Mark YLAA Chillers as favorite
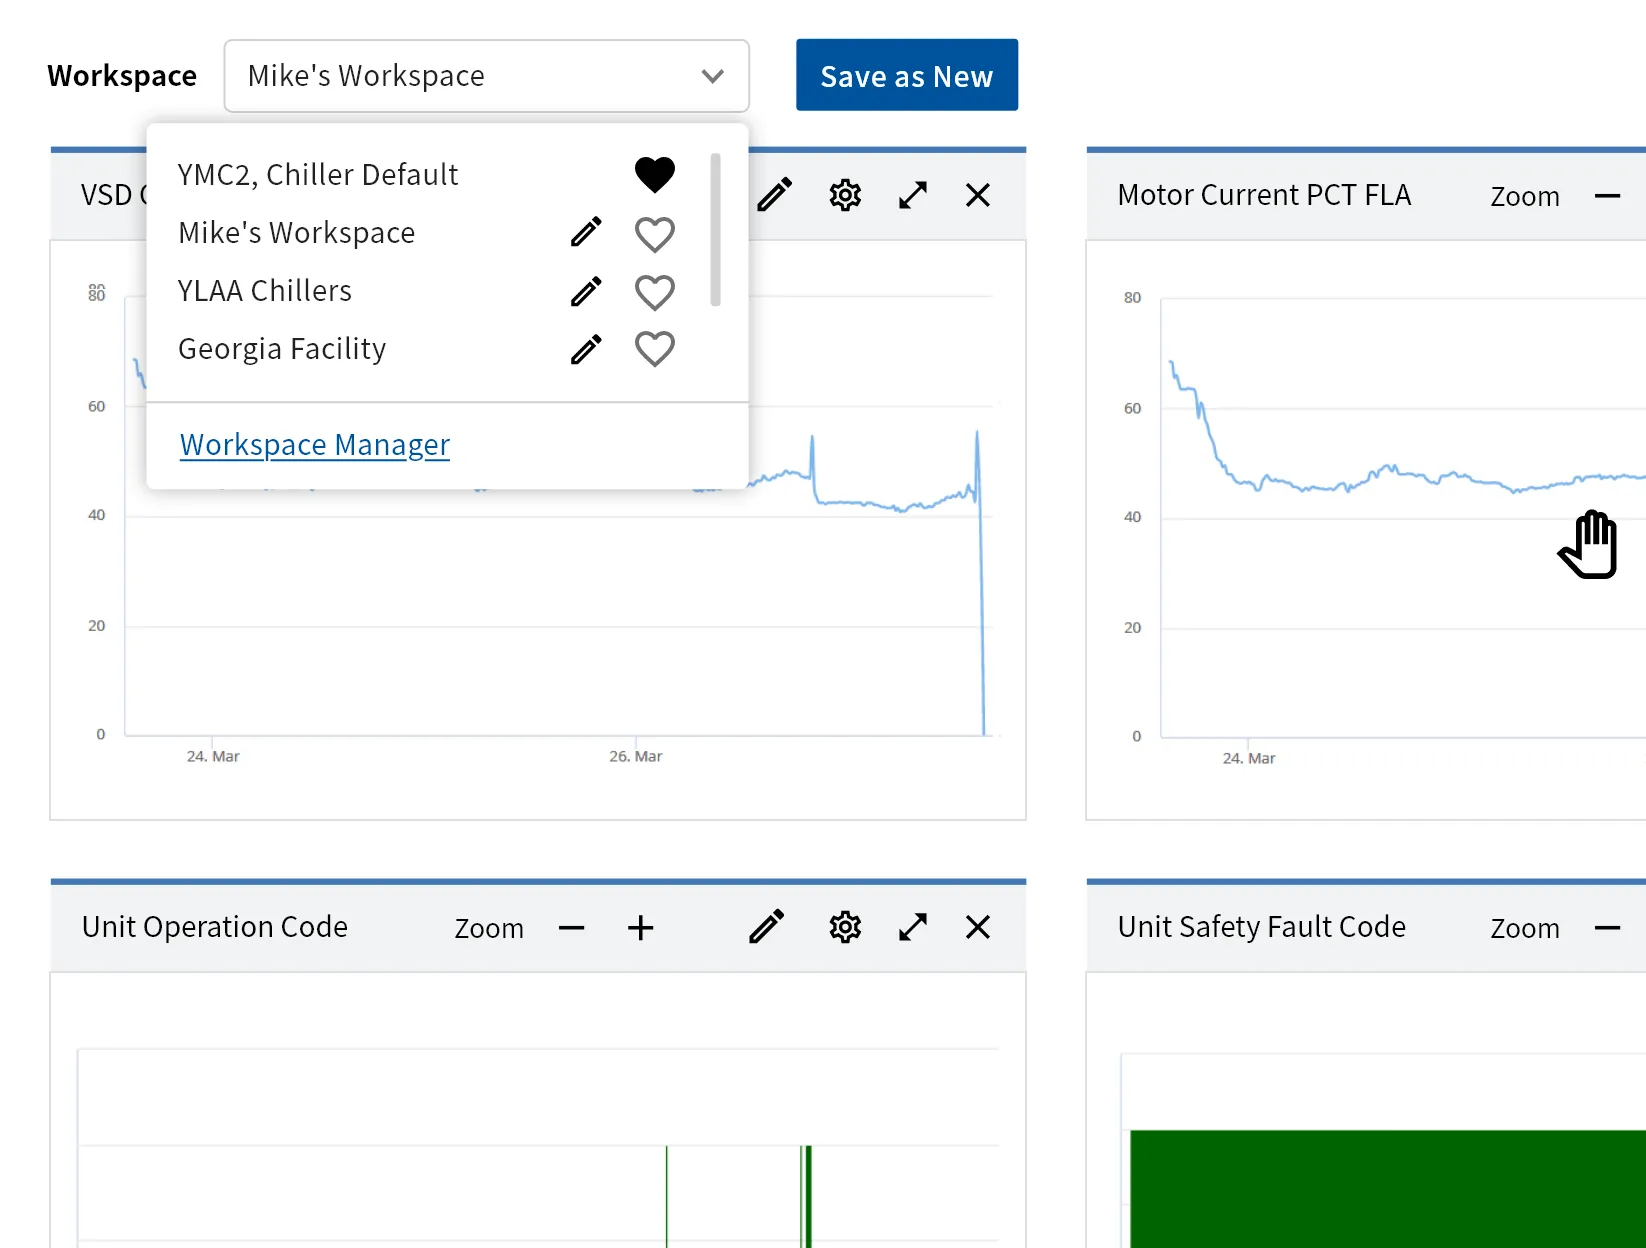 (655, 292)
